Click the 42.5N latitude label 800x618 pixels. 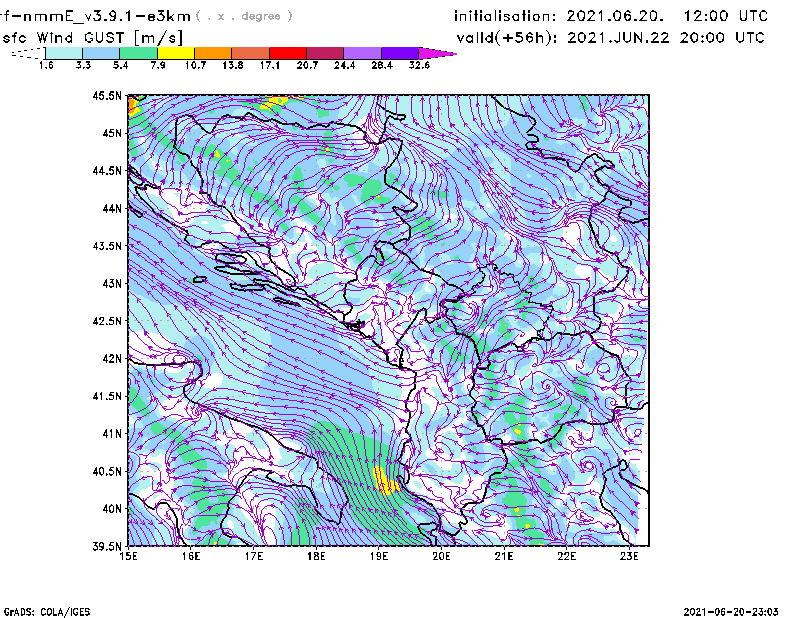107,321
